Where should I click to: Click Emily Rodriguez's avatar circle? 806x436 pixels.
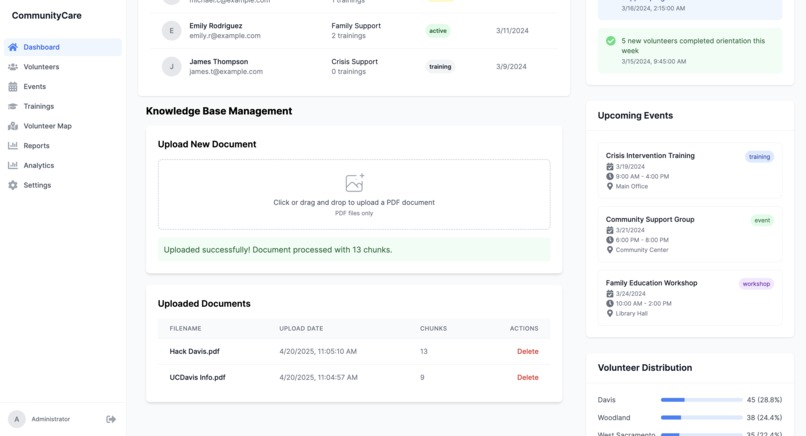tap(172, 31)
